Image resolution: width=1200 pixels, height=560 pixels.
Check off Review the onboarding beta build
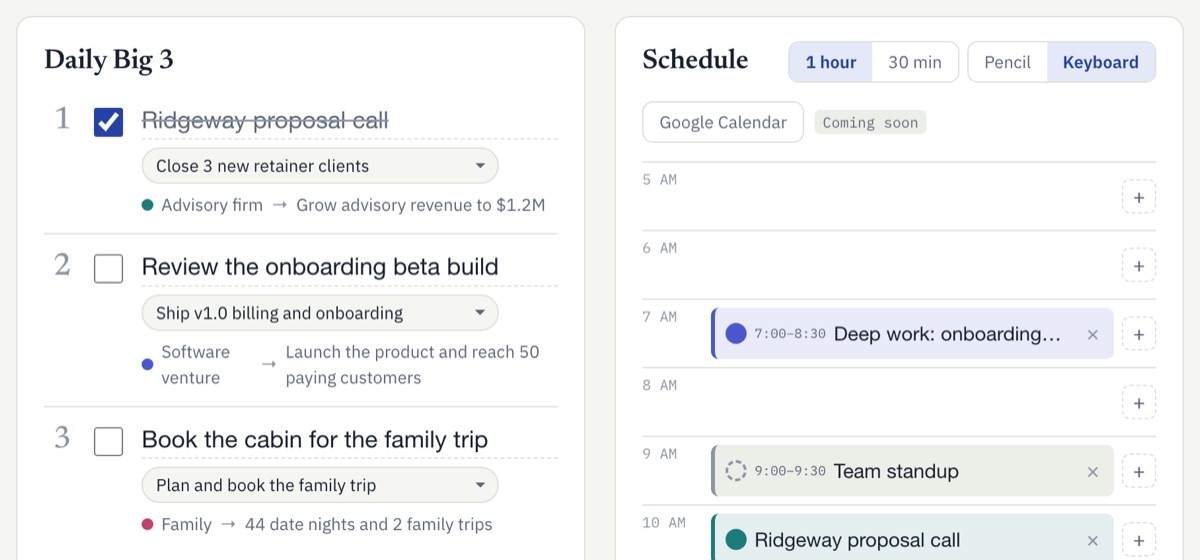(x=108, y=269)
